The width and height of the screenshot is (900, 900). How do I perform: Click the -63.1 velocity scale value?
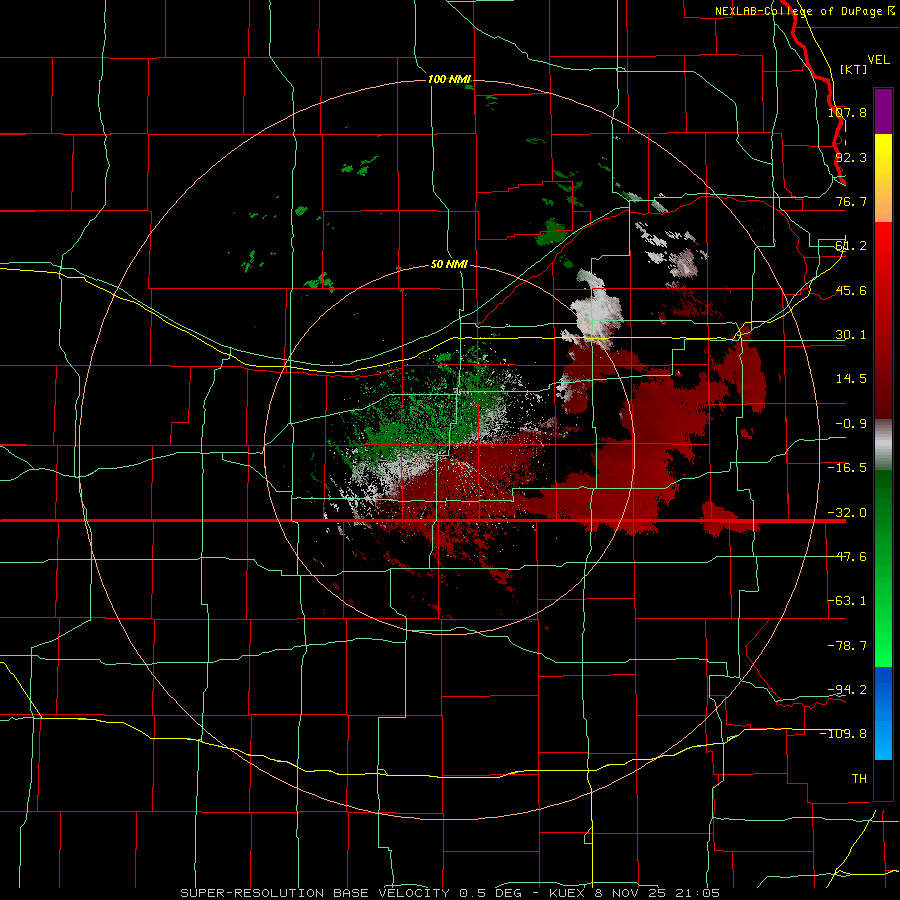847,601
